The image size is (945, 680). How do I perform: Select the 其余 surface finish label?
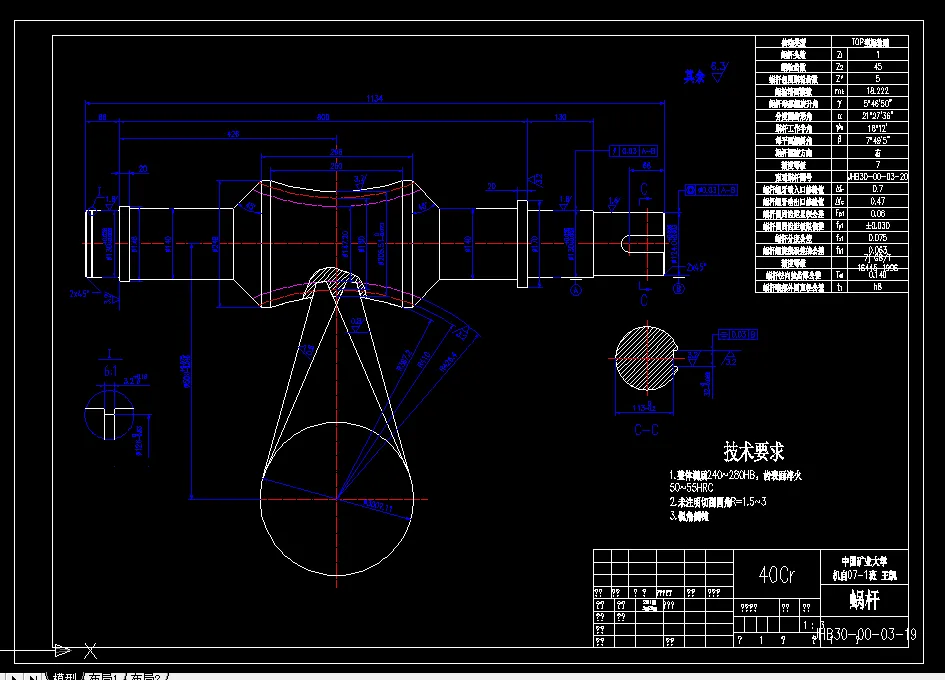(x=694, y=76)
